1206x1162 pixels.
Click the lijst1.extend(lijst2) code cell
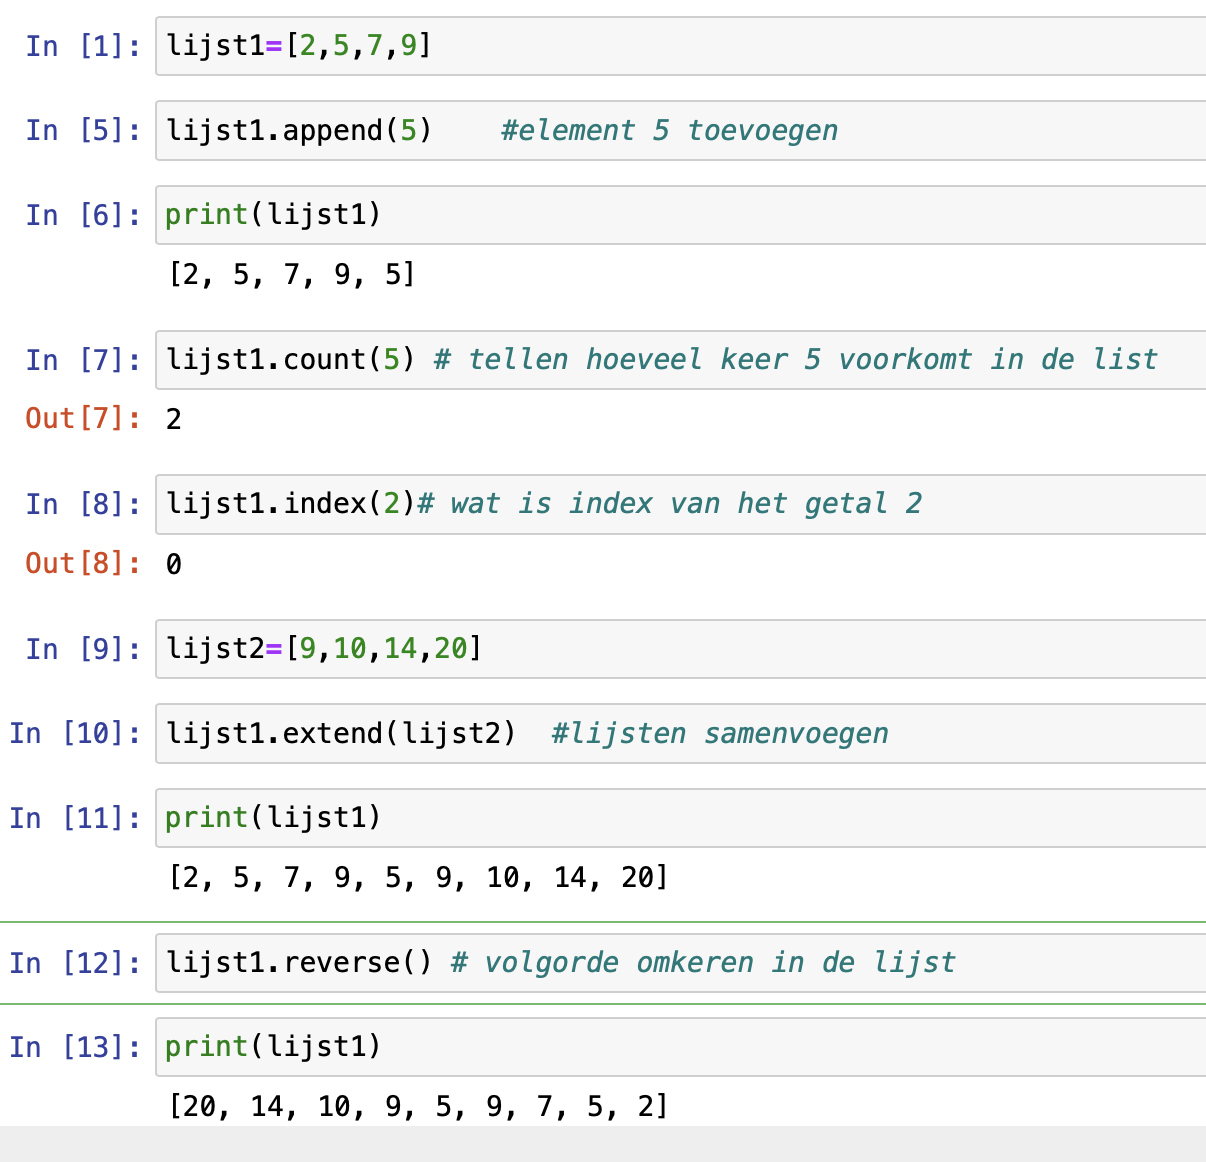coord(680,733)
